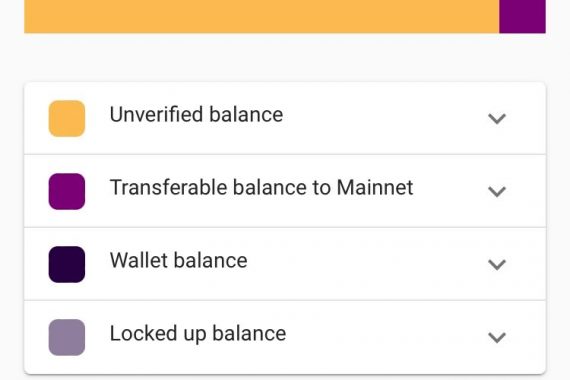
Task: Click the orange segment of balance bar
Action: (262, 16)
